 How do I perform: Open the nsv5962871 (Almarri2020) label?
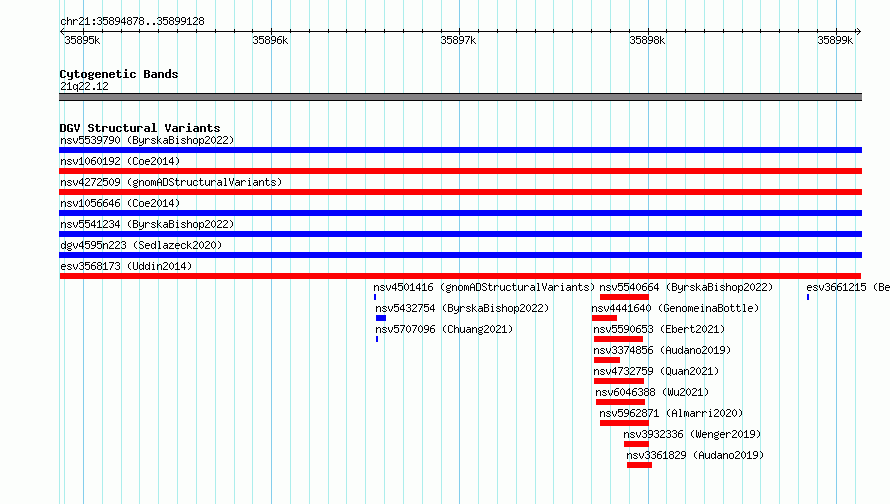click(671, 413)
